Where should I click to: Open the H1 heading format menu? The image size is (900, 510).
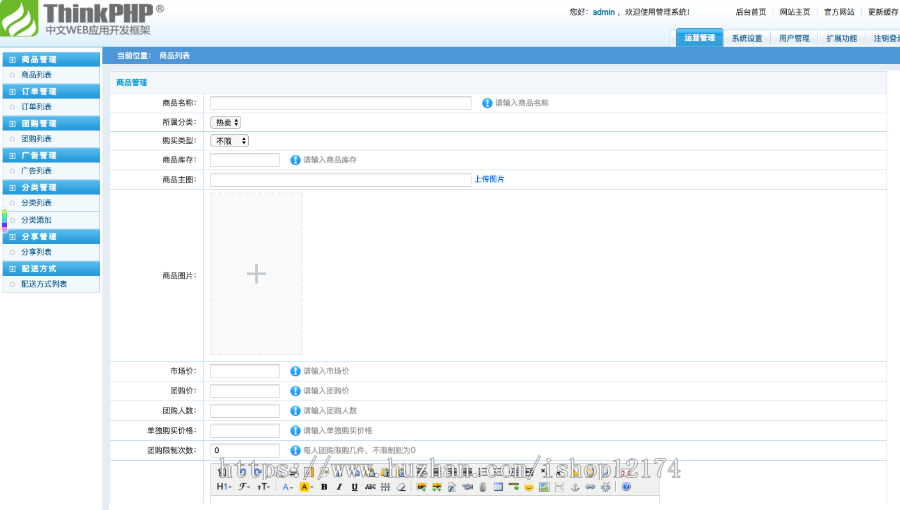pos(224,487)
